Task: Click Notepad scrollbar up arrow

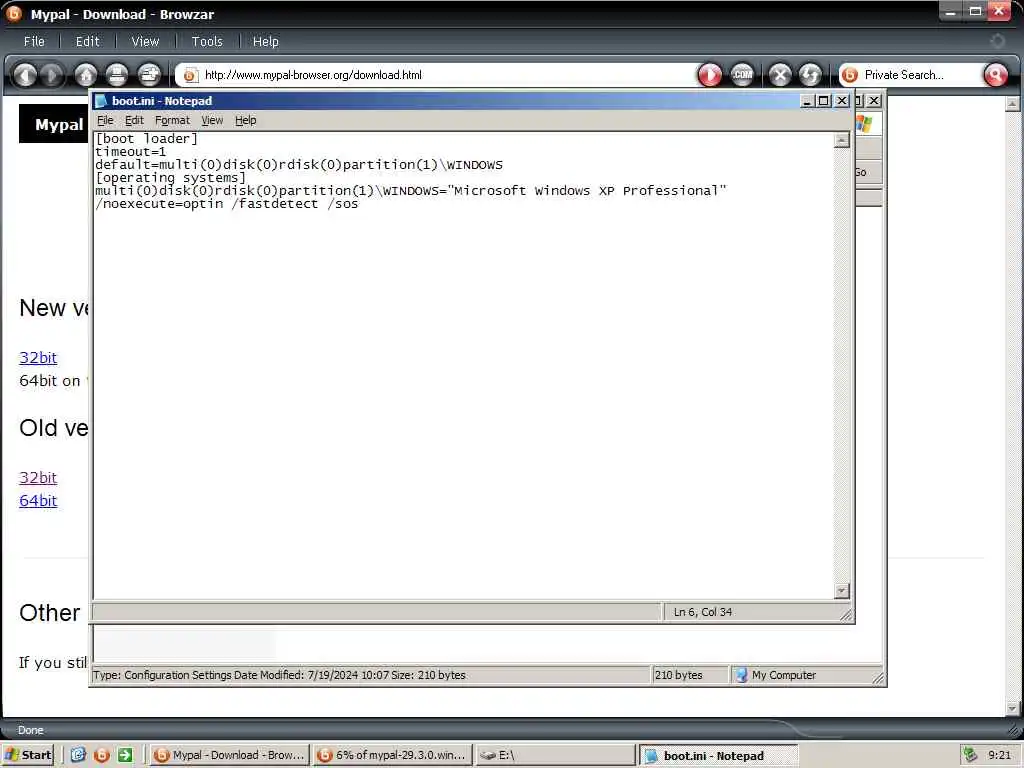Action: tap(842, 140)
